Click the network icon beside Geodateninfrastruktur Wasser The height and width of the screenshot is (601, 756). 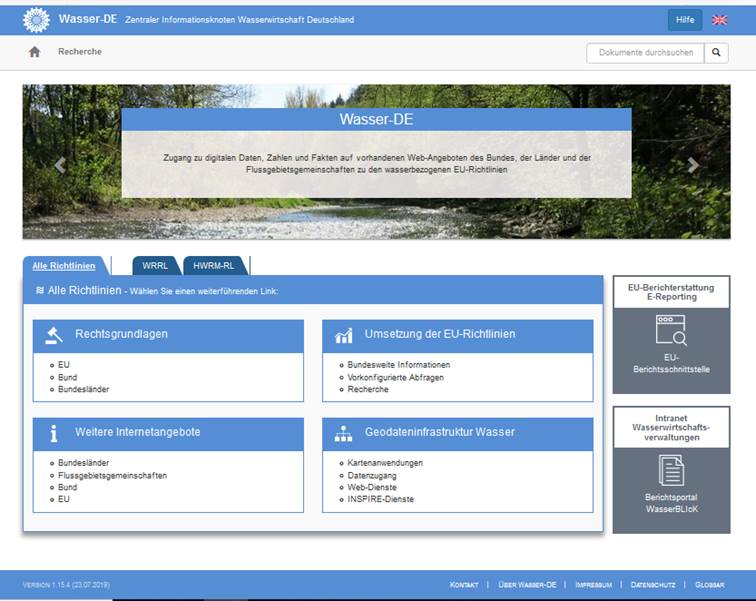tap(343, 433)
